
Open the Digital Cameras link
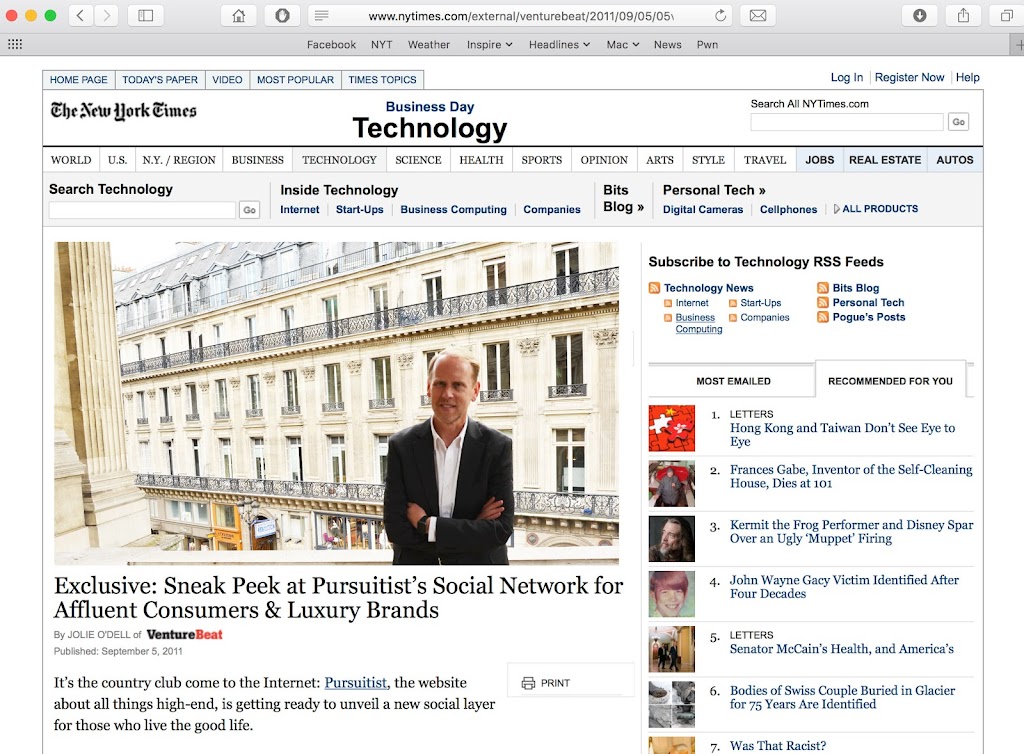pos(703,210)
